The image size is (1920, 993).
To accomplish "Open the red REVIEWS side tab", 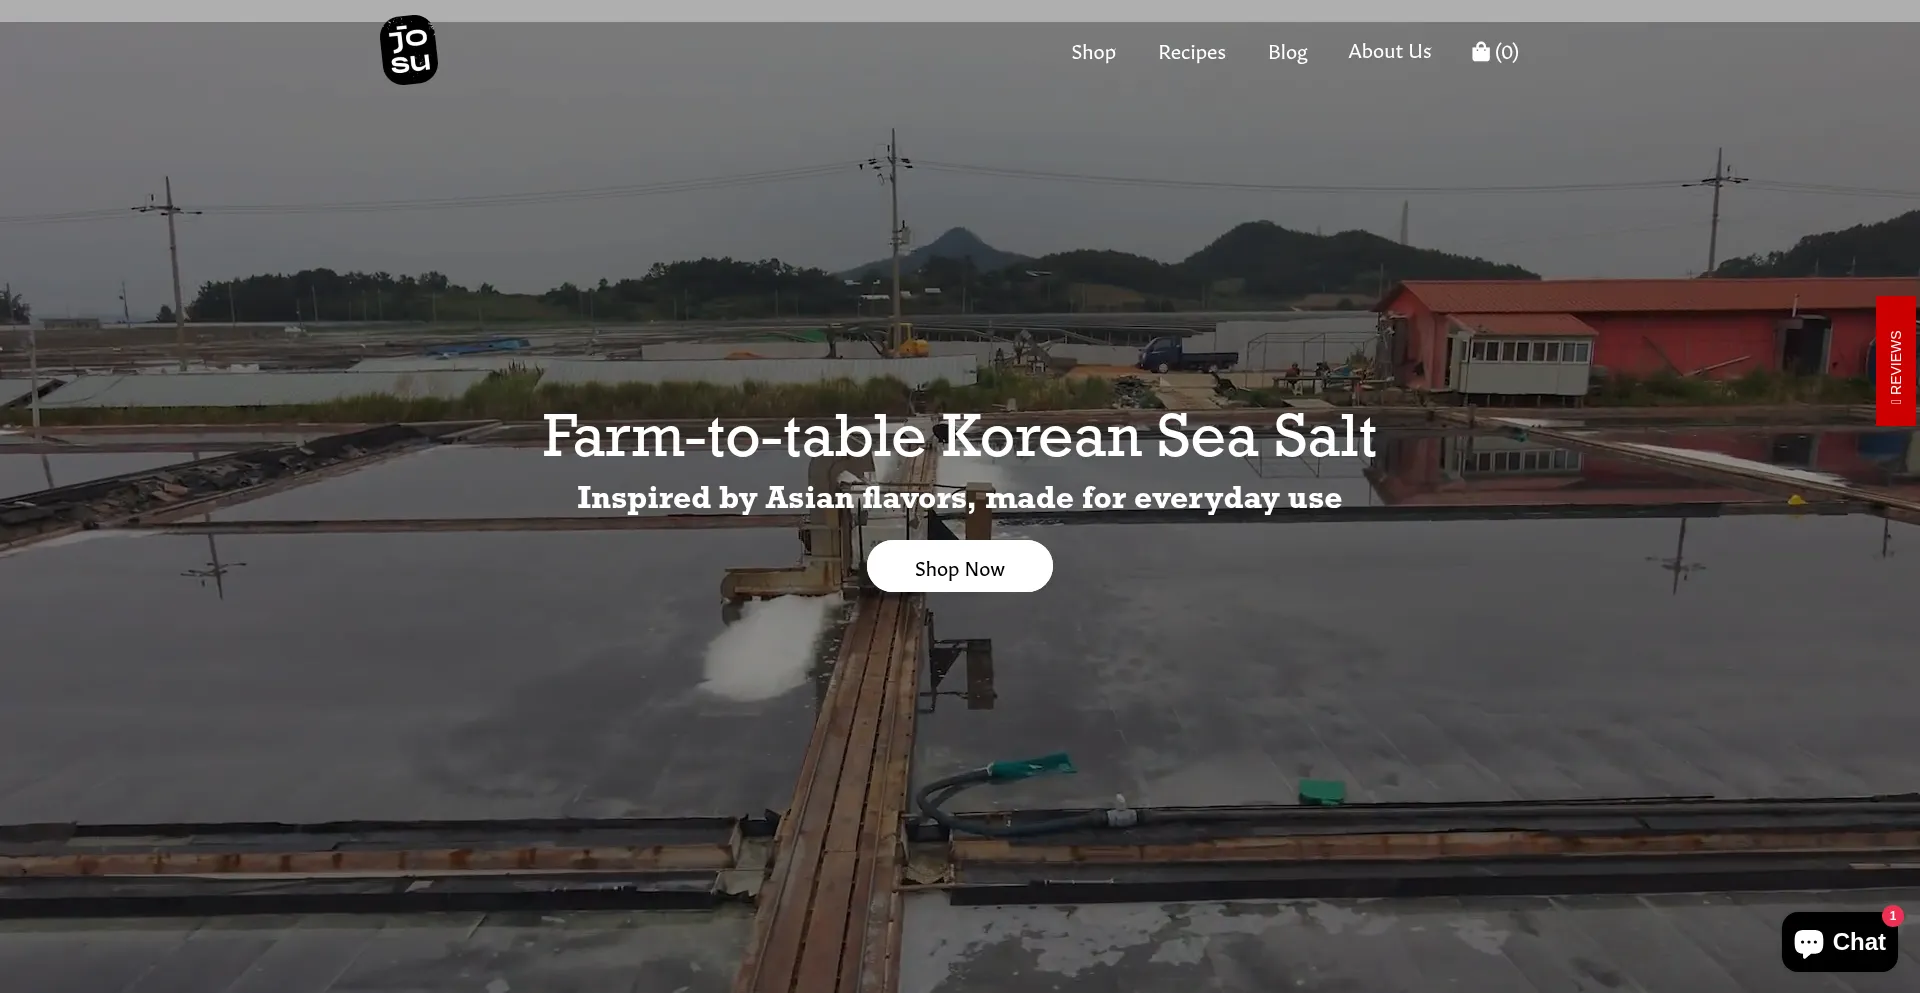I will pos(1896,361).
